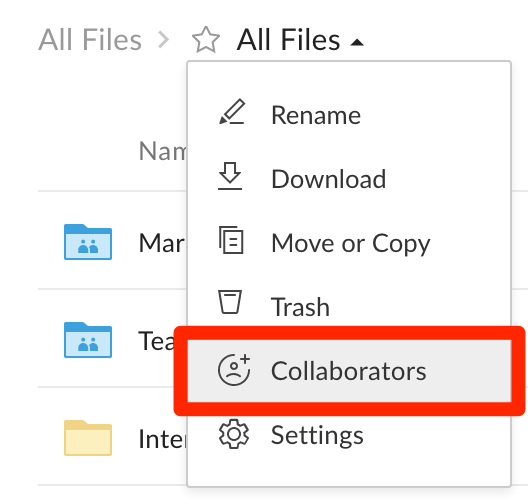Click the folder name starting with Mar

(x=162, y=243)
